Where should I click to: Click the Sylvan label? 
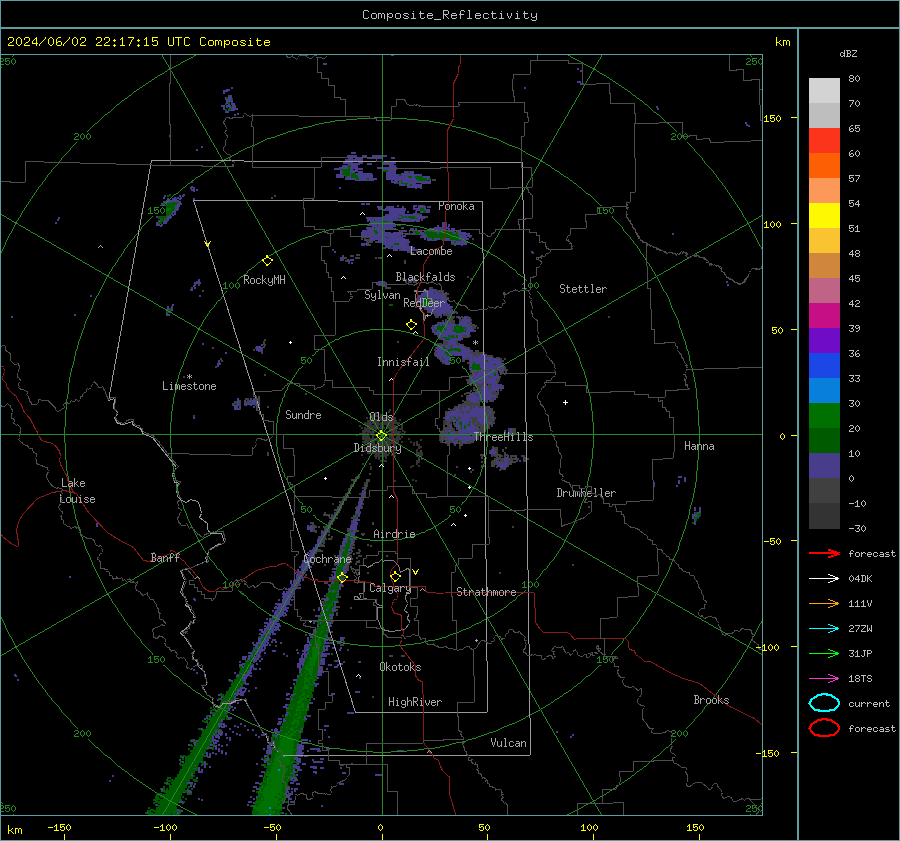[x=382, y=294]
